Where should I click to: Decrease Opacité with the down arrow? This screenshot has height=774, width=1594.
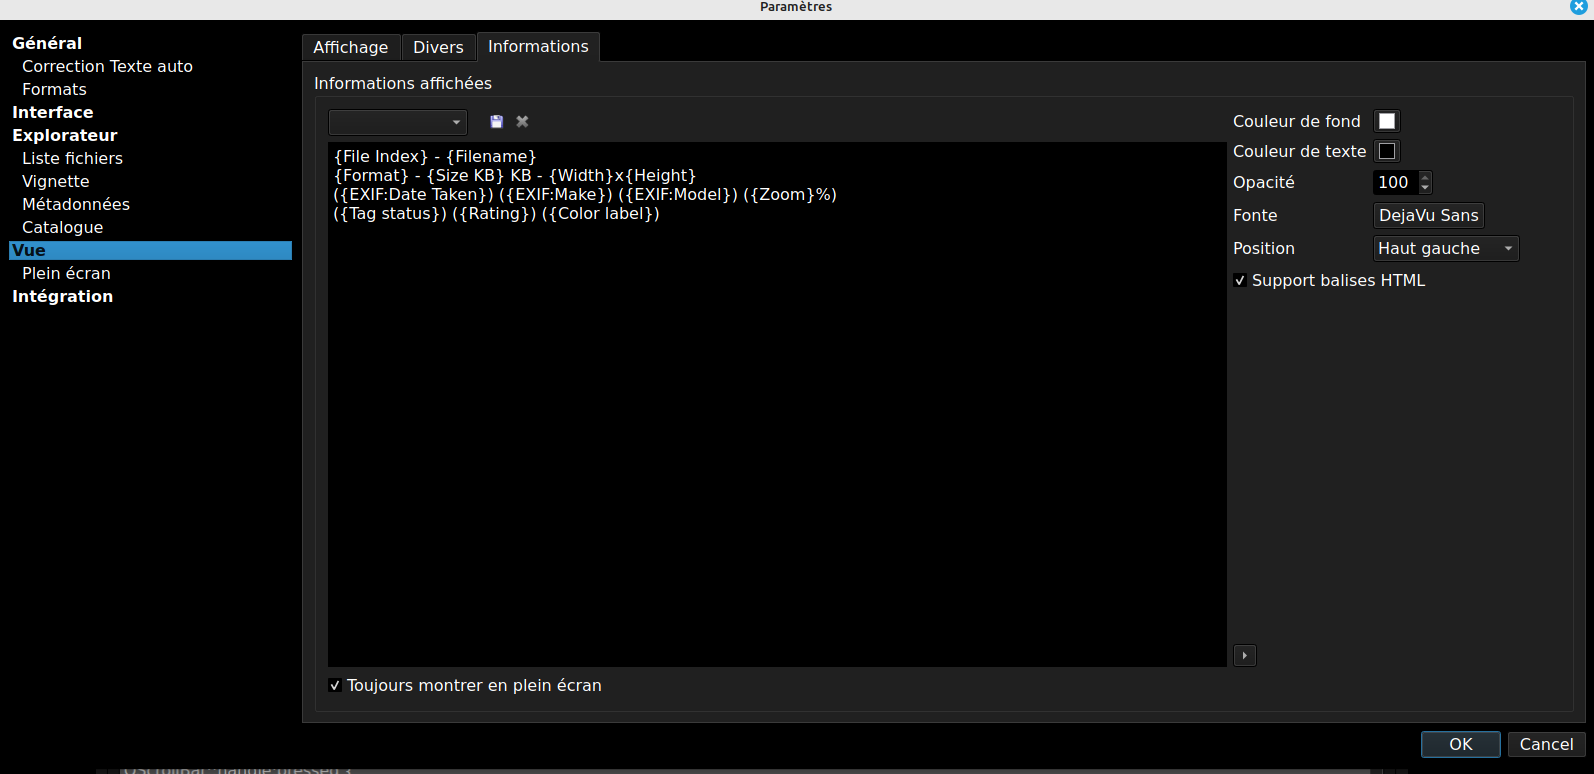1426,188
